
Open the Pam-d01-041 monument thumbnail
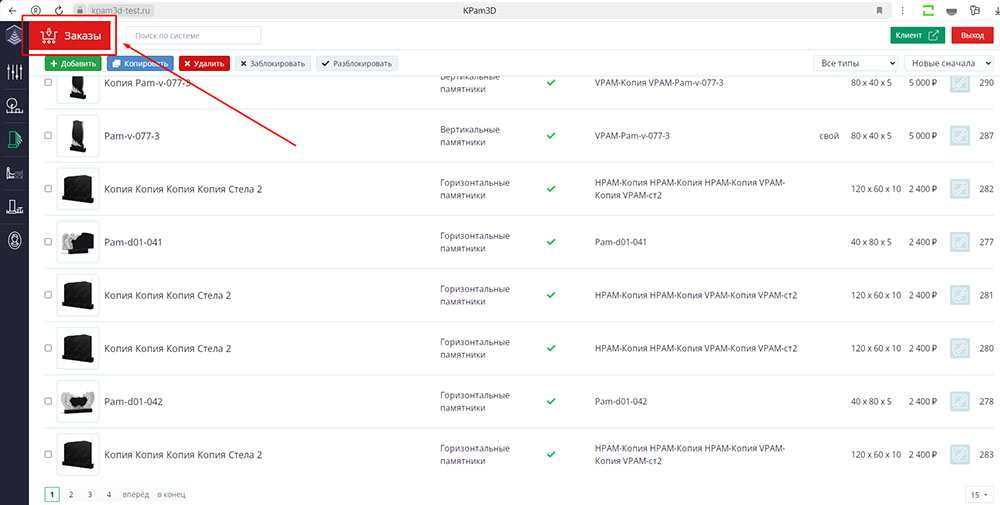[78, 242]
